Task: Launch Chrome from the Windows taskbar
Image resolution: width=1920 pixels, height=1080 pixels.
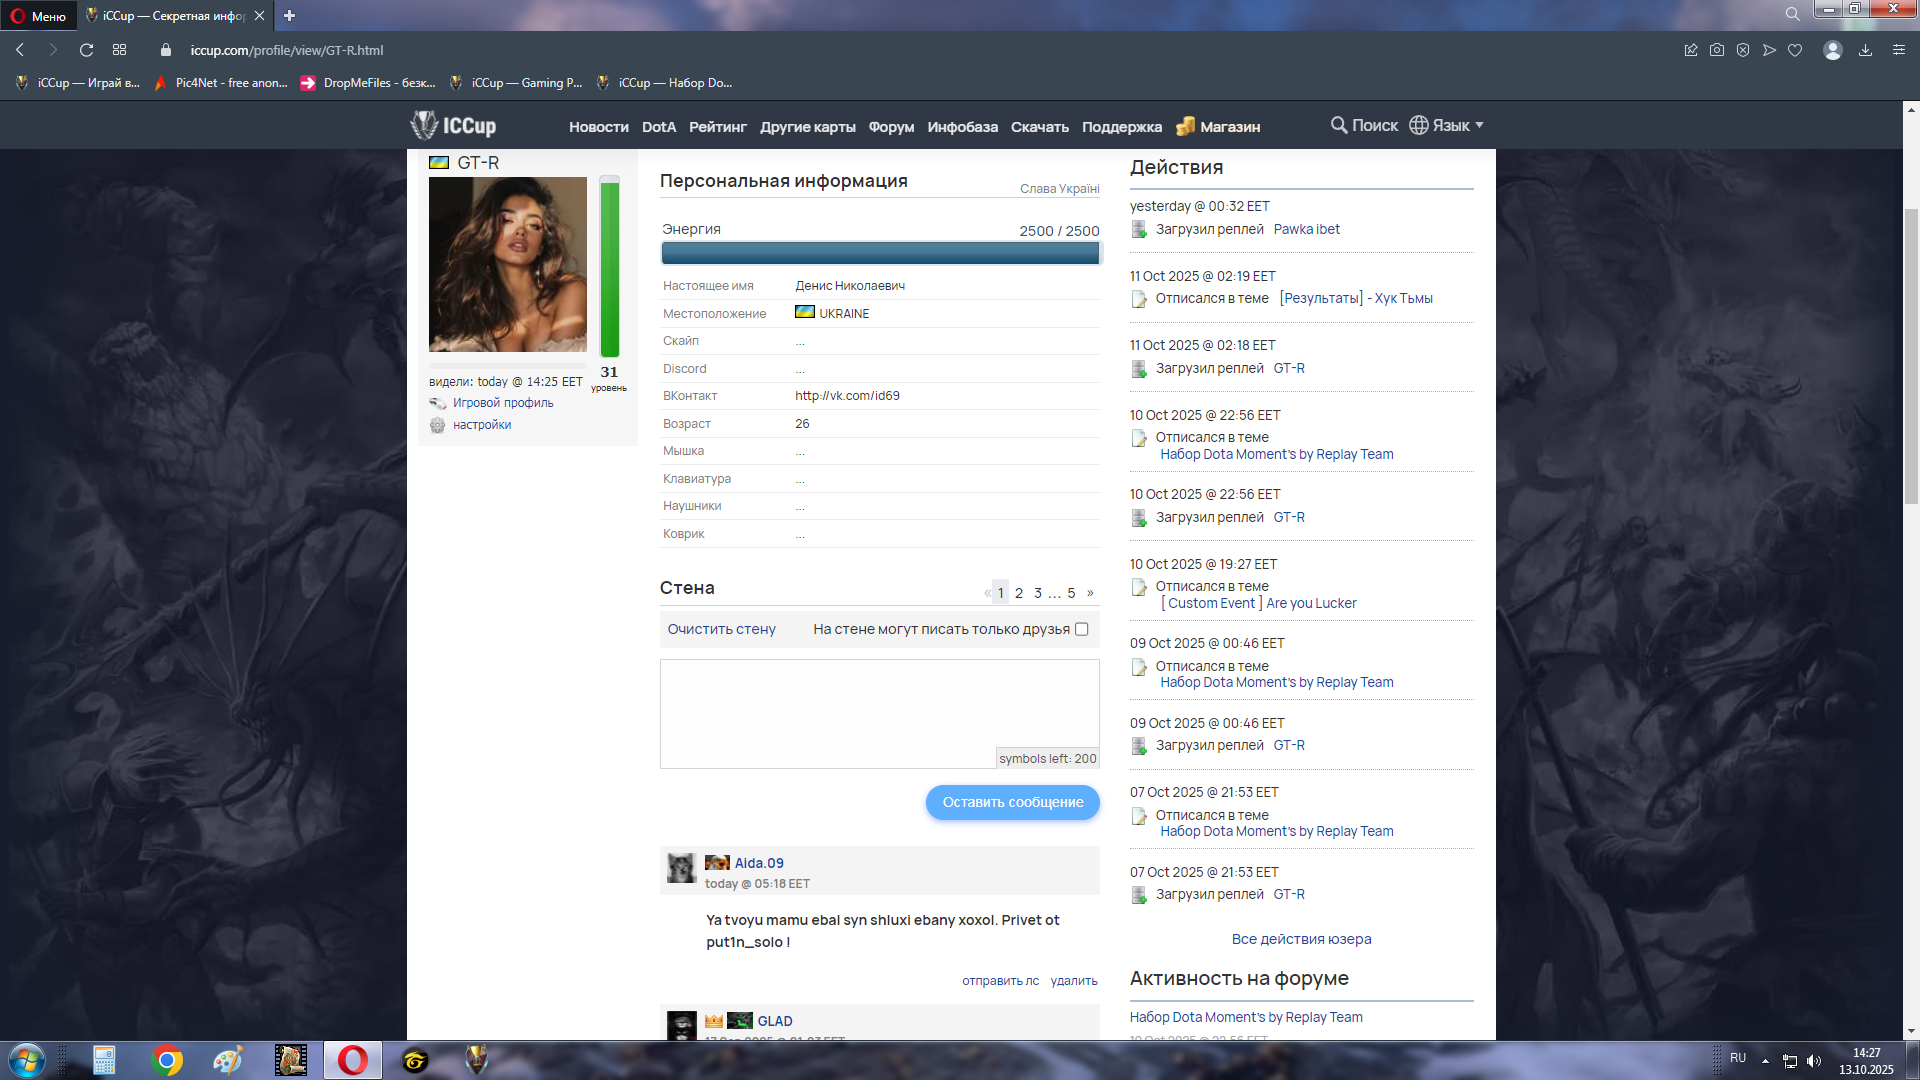Action: 167,1060
